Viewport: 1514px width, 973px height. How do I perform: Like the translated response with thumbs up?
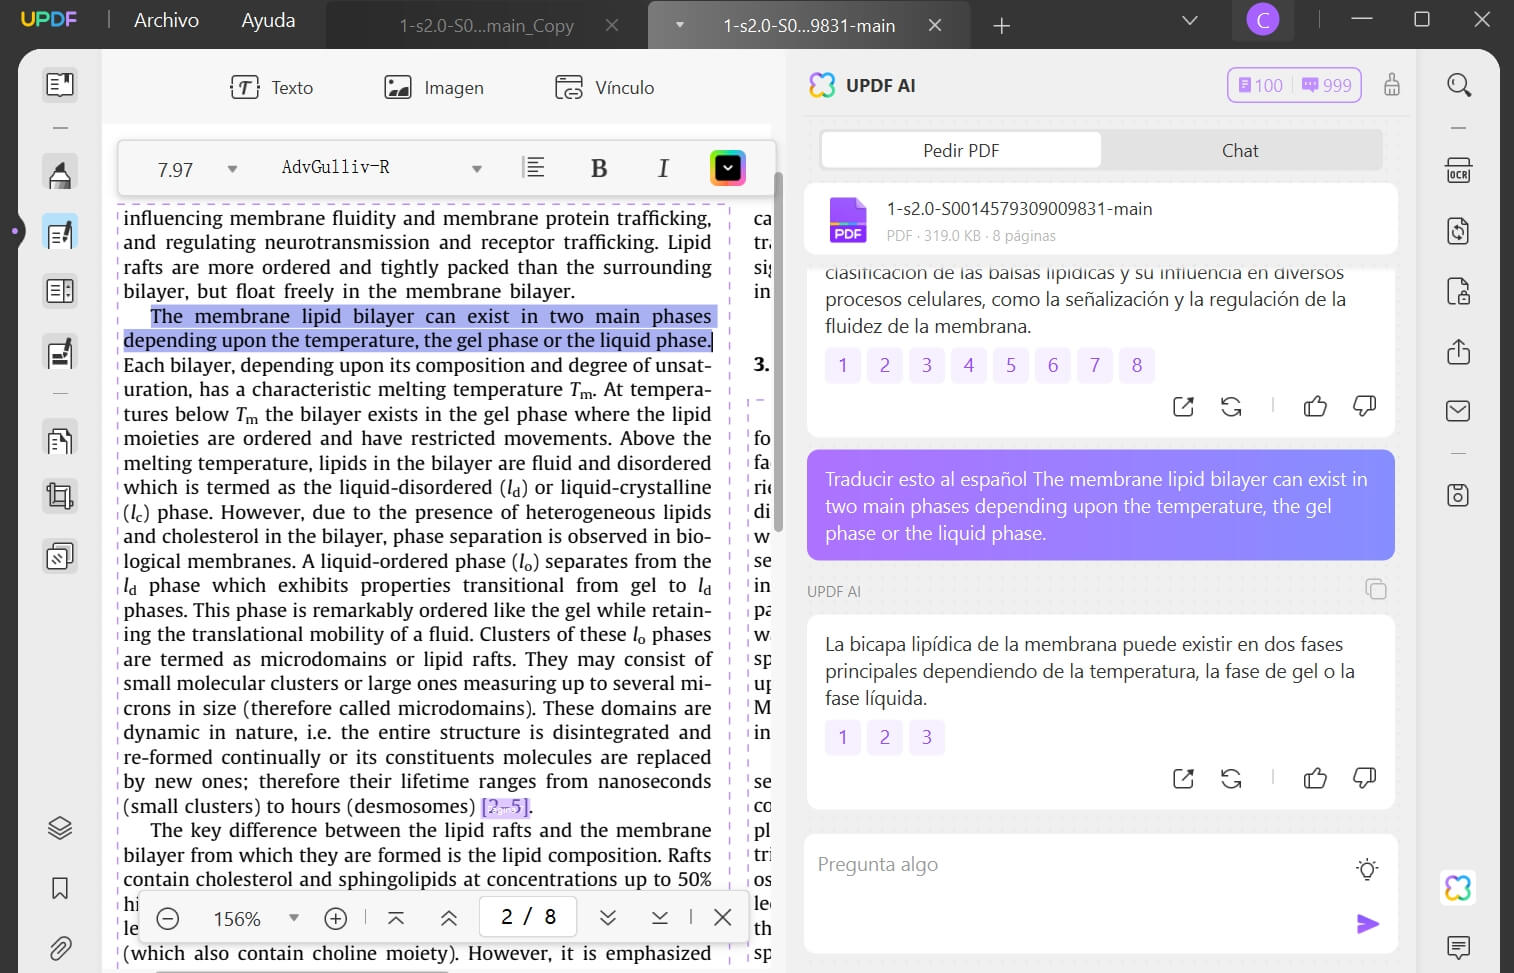1315,778
